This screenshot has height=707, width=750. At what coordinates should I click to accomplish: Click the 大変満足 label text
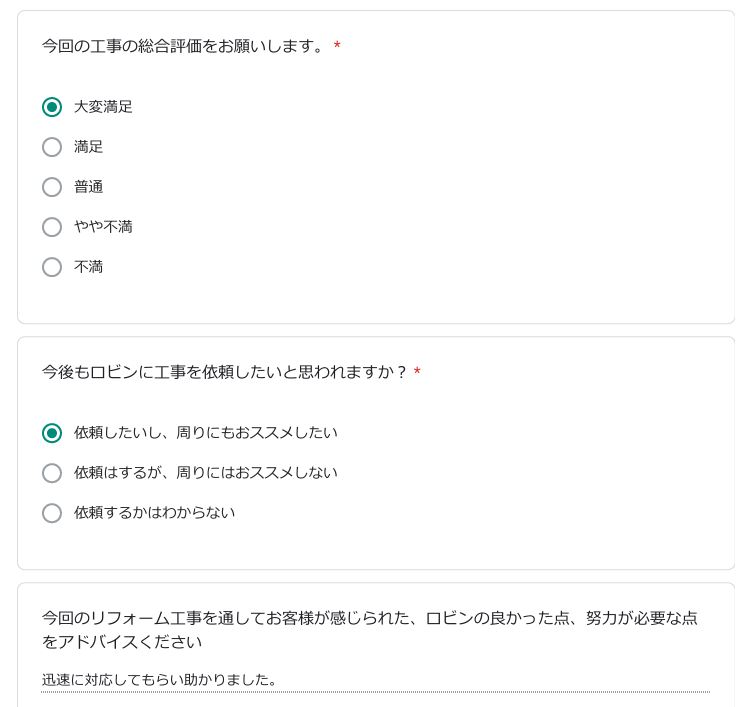click(103, 107)
